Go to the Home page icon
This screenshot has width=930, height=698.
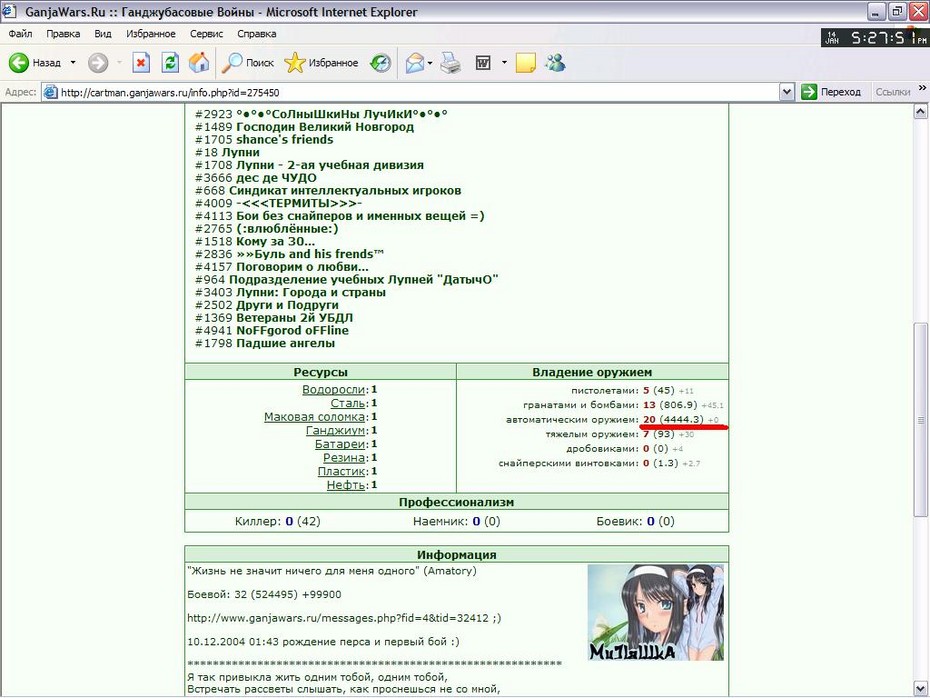pos(199,62)
